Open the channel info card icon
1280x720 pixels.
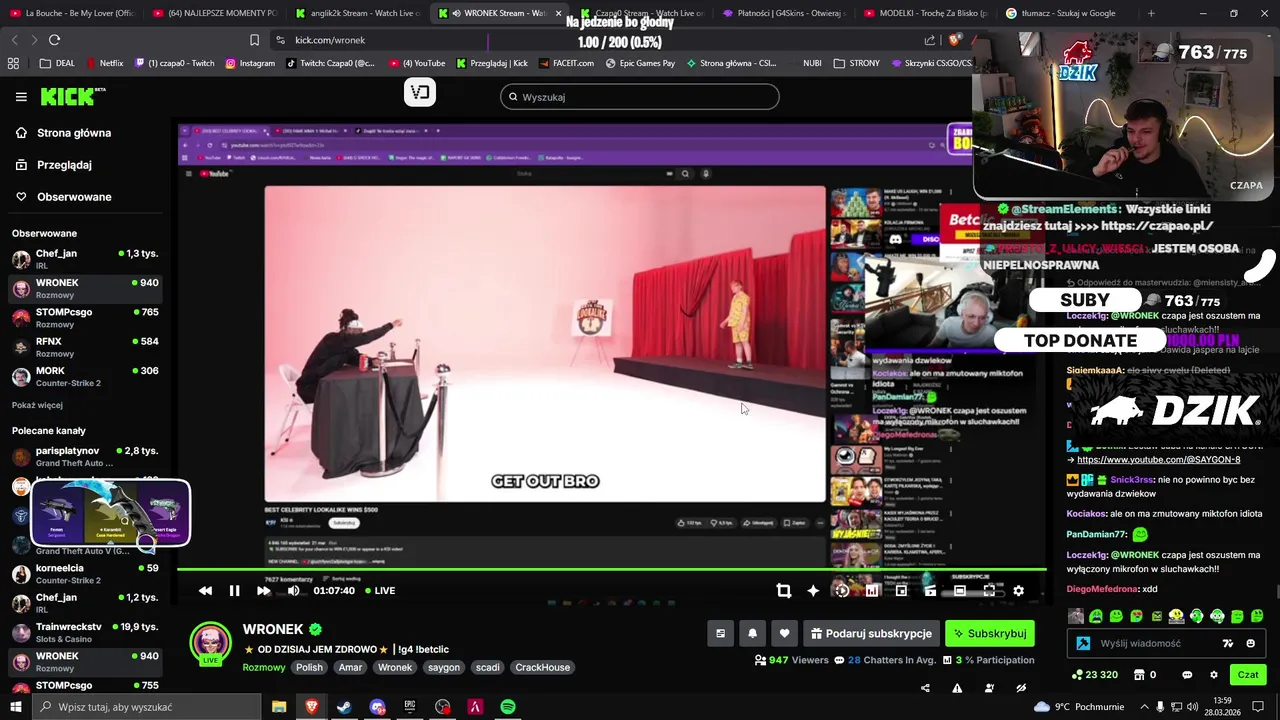720,634
